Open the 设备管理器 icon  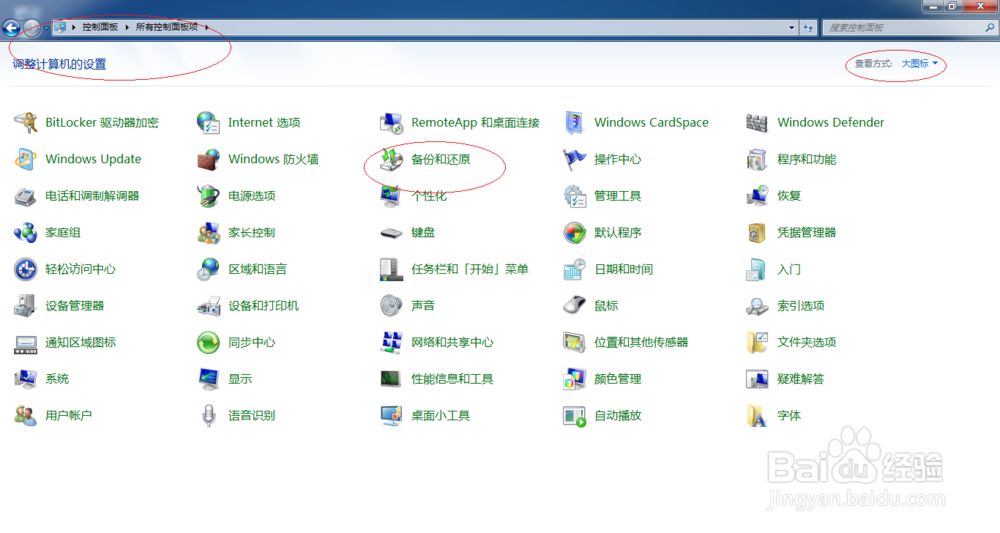click(26, 306)
